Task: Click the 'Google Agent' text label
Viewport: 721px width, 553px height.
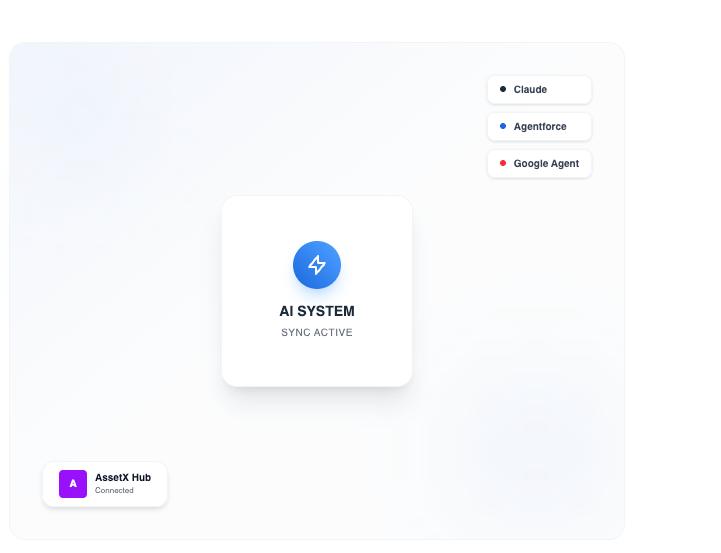Action: click(546, 164)
